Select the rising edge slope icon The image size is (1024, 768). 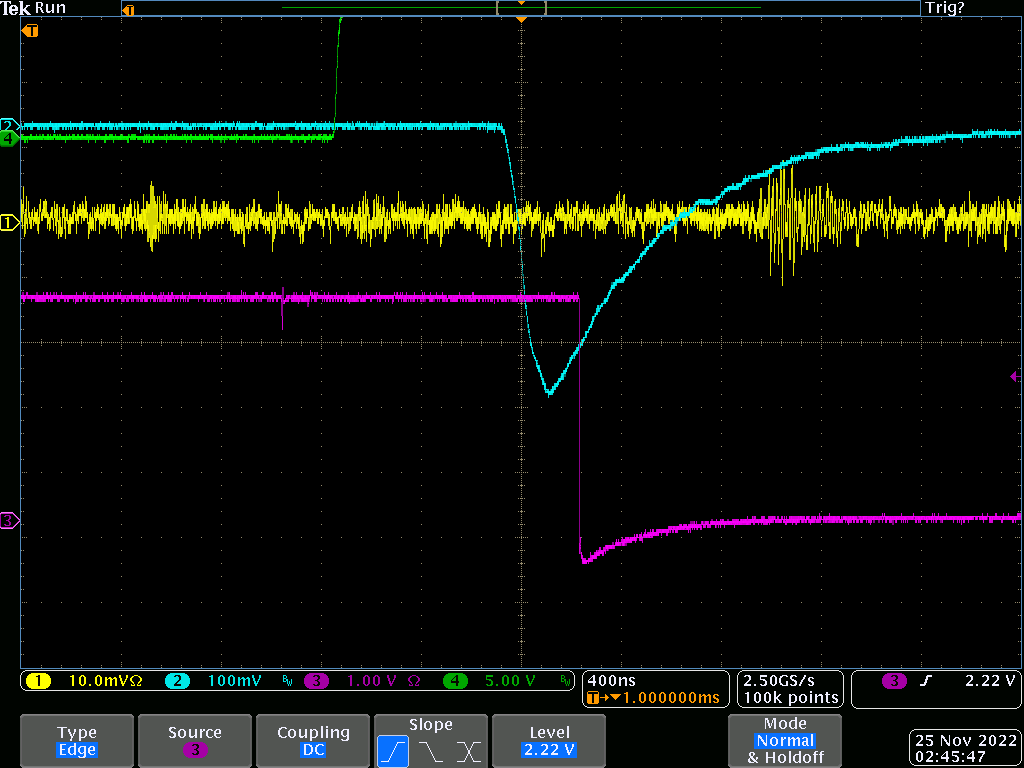(x=392, y=750)
